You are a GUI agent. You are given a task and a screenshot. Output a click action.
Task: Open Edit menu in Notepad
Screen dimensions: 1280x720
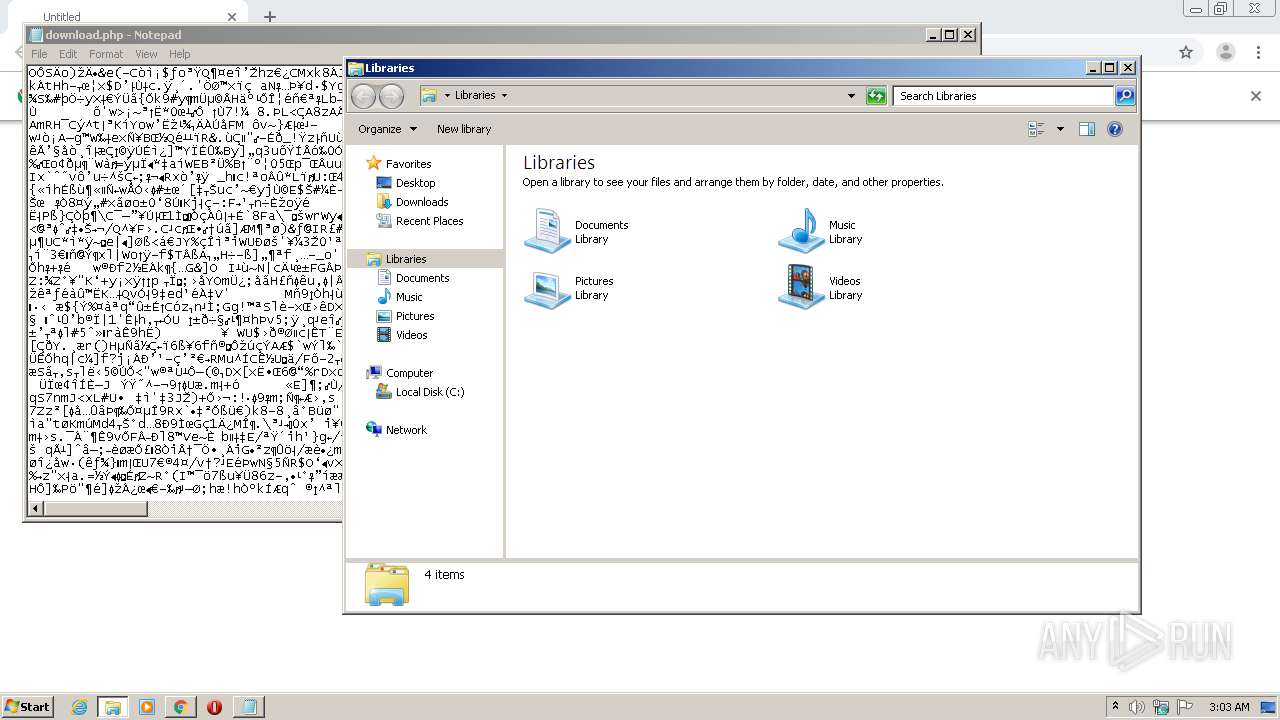click(x=68, y=54)
